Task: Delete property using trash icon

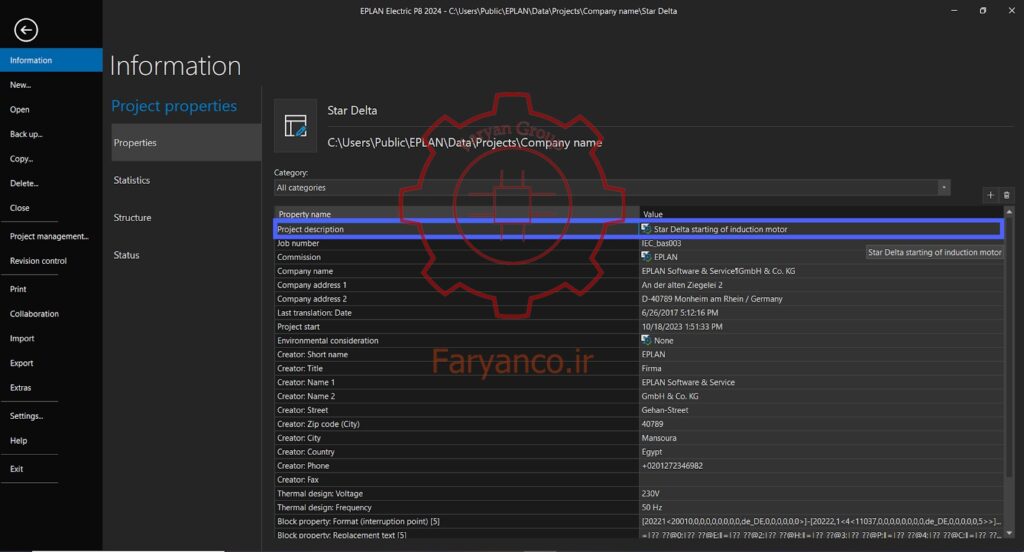Action: tap(1006, 195)
